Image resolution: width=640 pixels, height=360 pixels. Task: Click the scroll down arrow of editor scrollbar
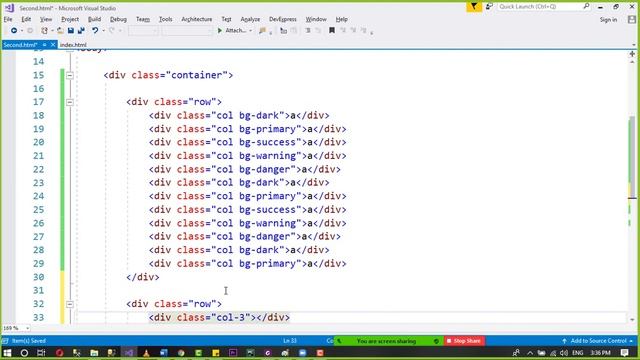click(x=632, y=320)
